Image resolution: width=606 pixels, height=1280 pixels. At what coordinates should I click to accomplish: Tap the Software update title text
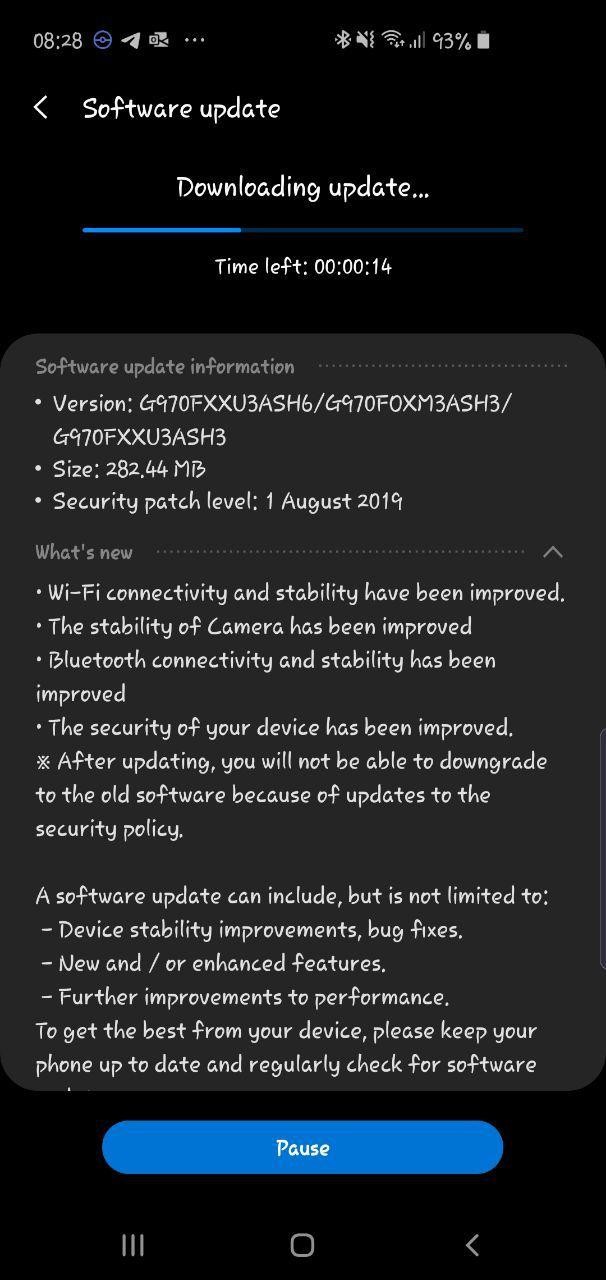[181, 108]
